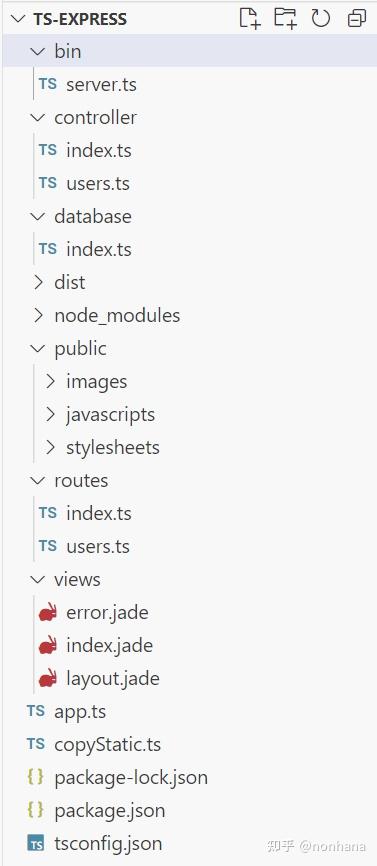Click the New File icon
The height and width of the screenshot is (866, 377).
tap(250, 18)
